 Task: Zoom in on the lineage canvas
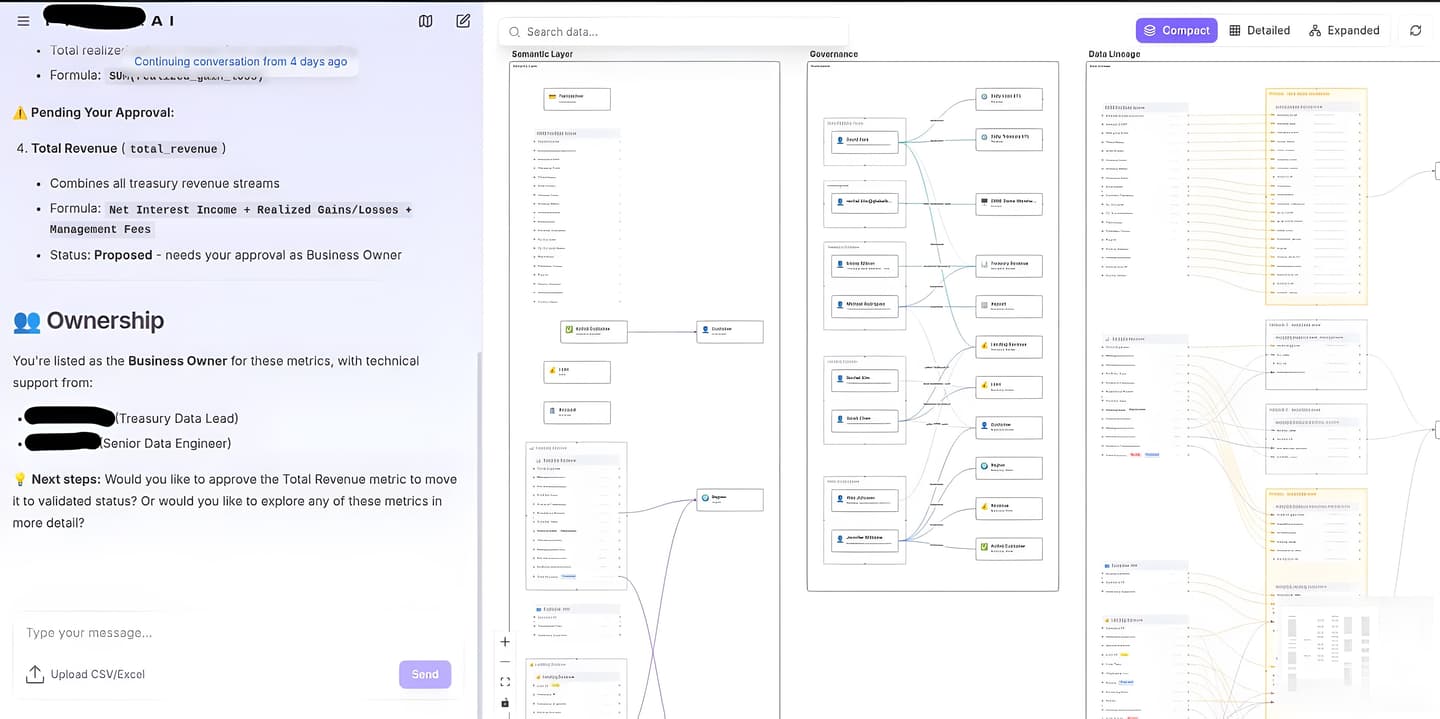504,641
